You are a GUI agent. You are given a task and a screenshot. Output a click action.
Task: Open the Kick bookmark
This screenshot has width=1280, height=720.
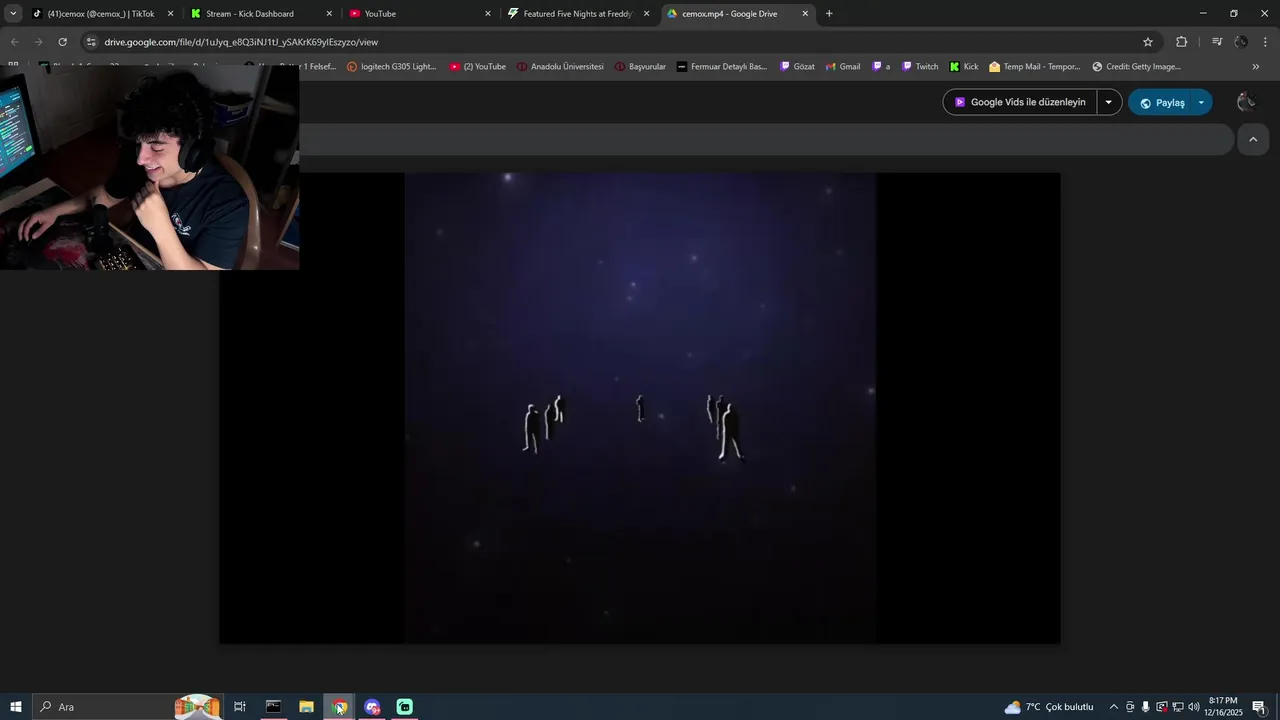[964, 67]
